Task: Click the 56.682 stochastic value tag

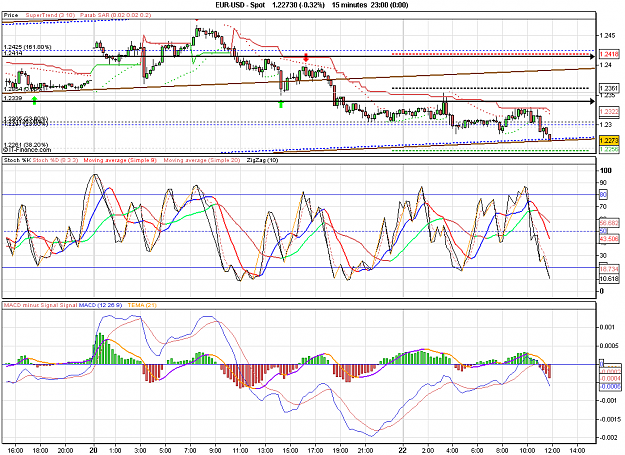Action: (x=609, y=223)
